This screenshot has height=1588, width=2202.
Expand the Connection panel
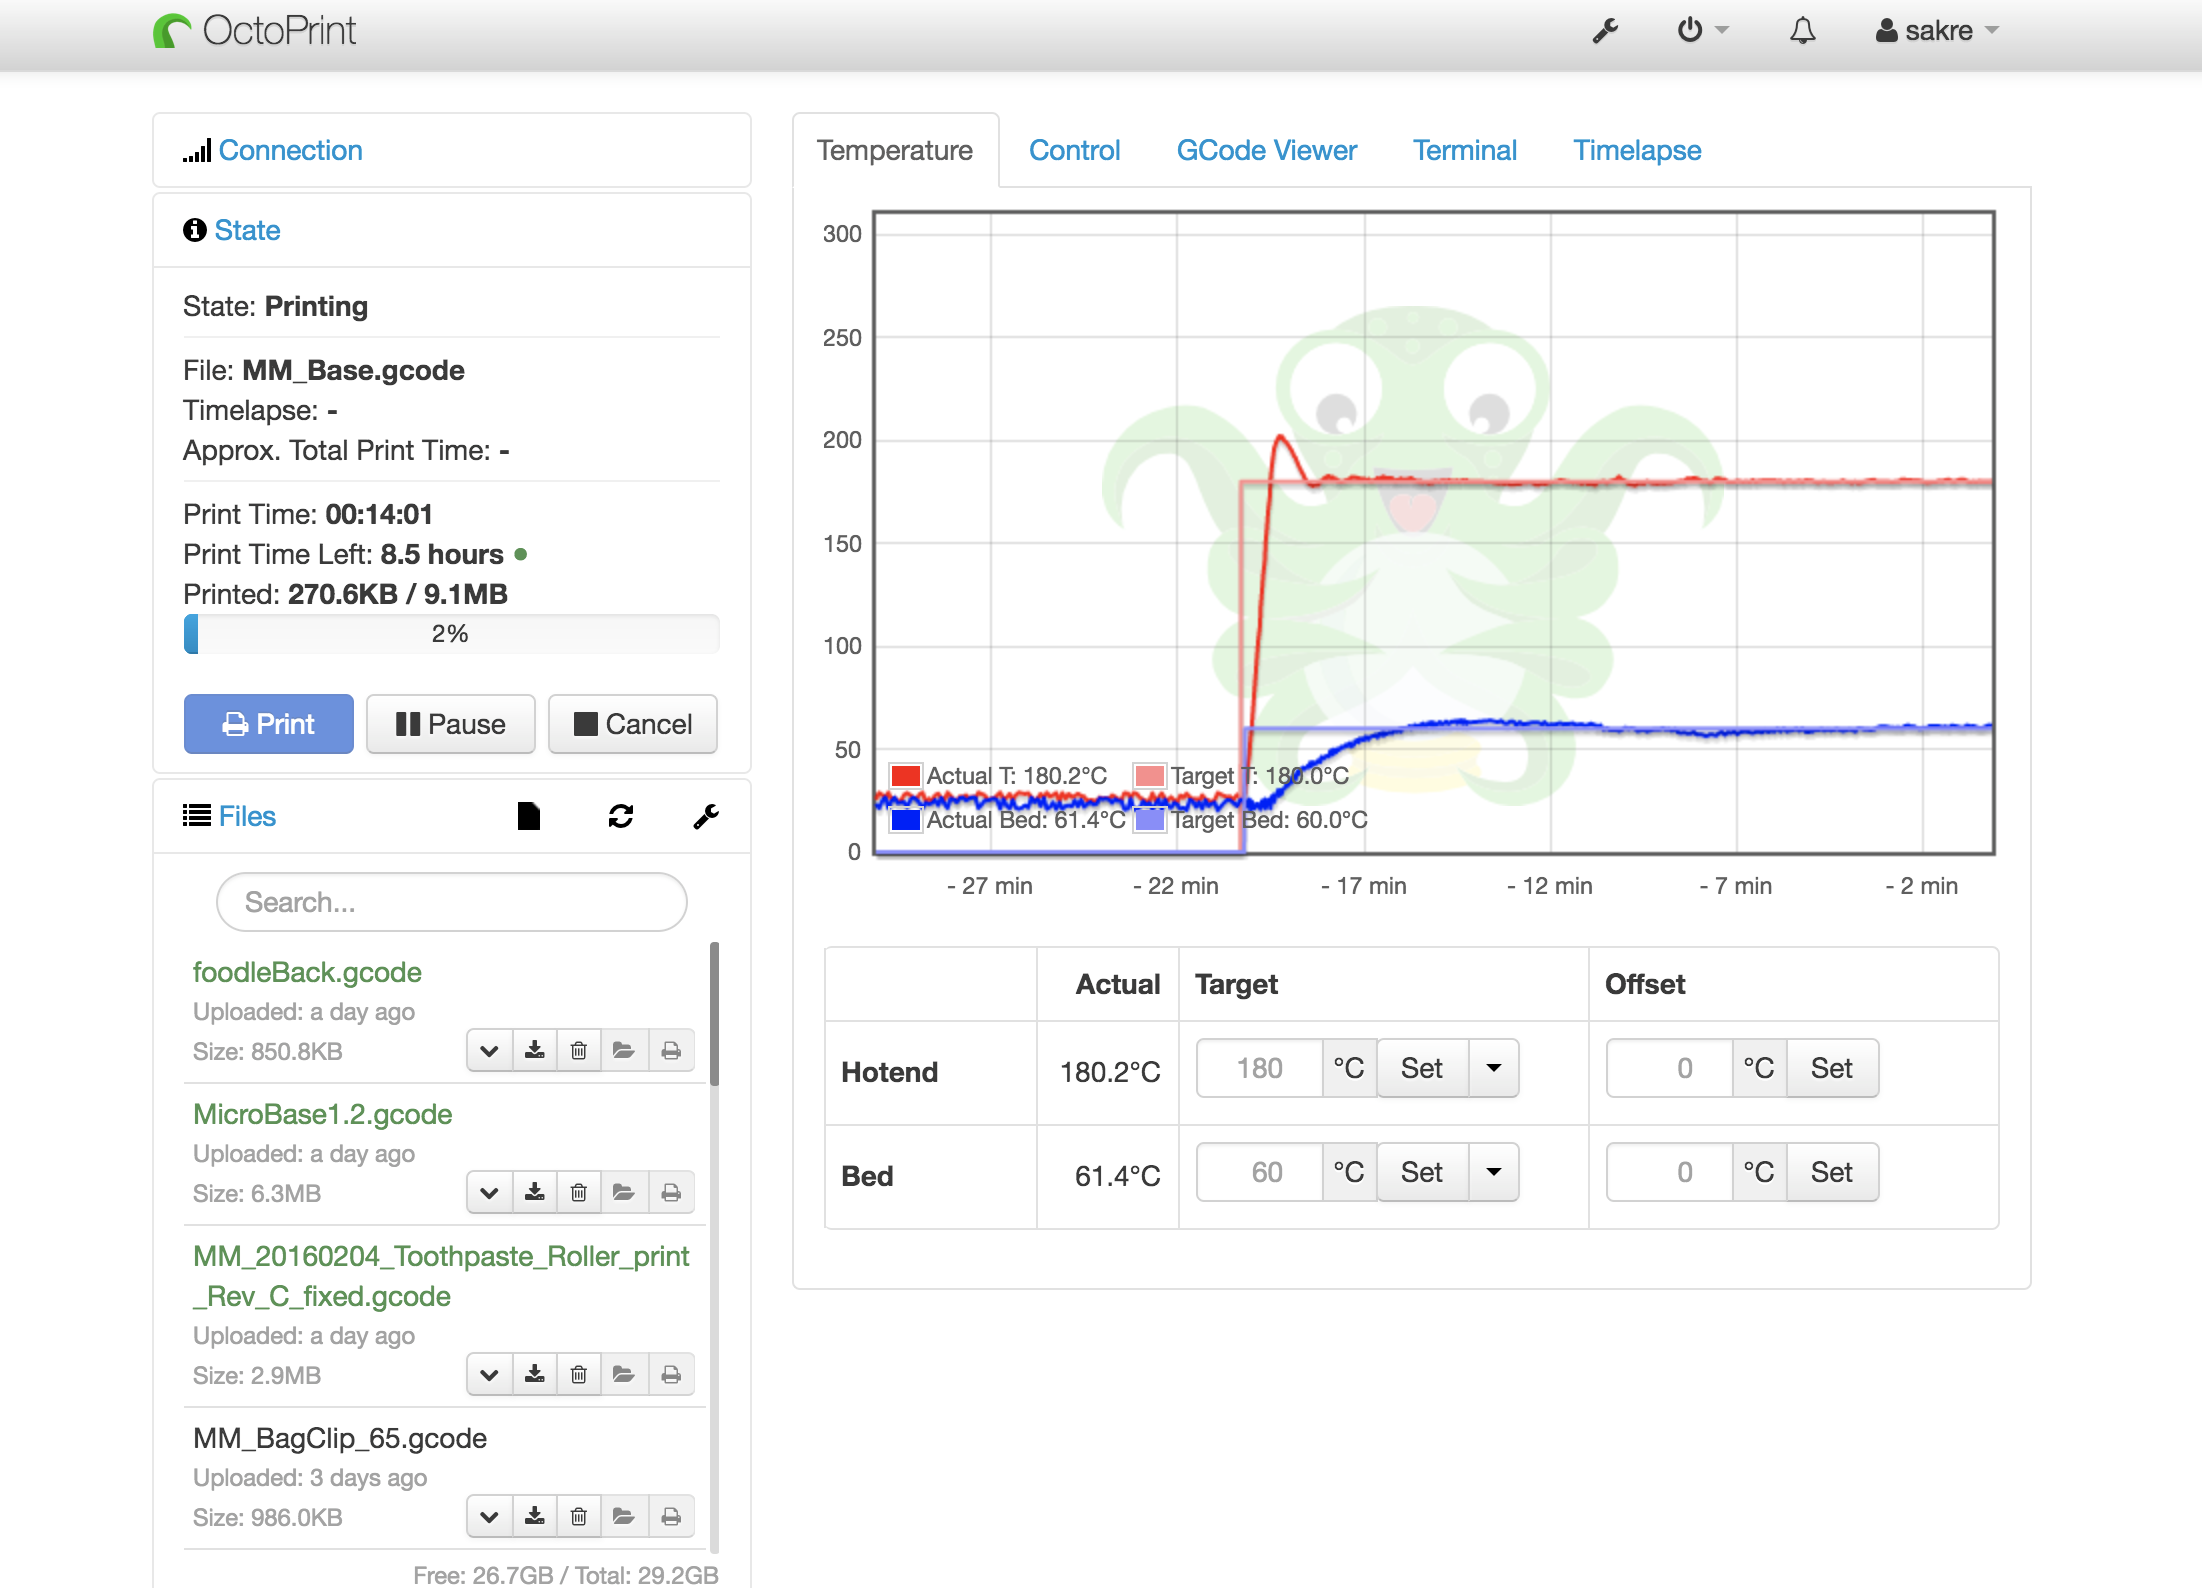290,150
